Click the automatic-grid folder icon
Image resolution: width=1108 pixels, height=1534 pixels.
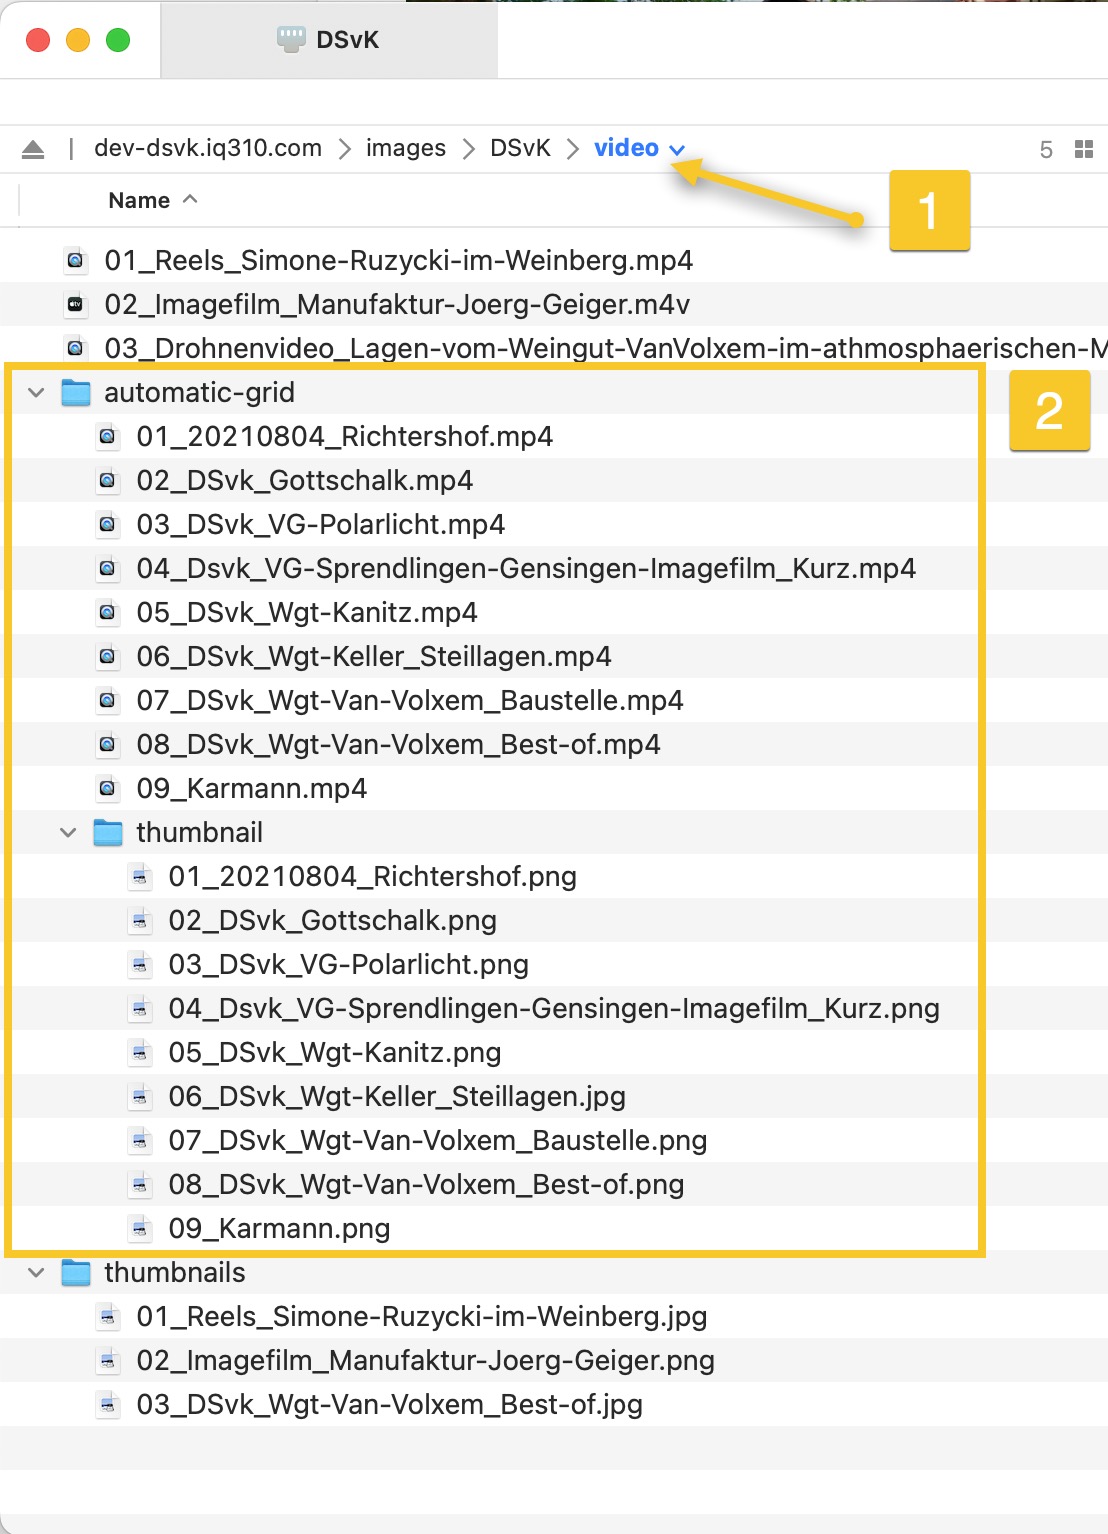76,393
